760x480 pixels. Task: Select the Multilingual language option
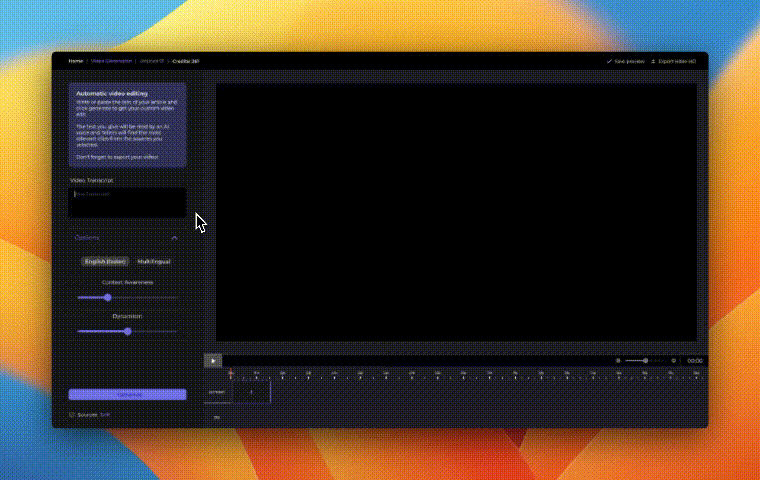coord(154,262)
